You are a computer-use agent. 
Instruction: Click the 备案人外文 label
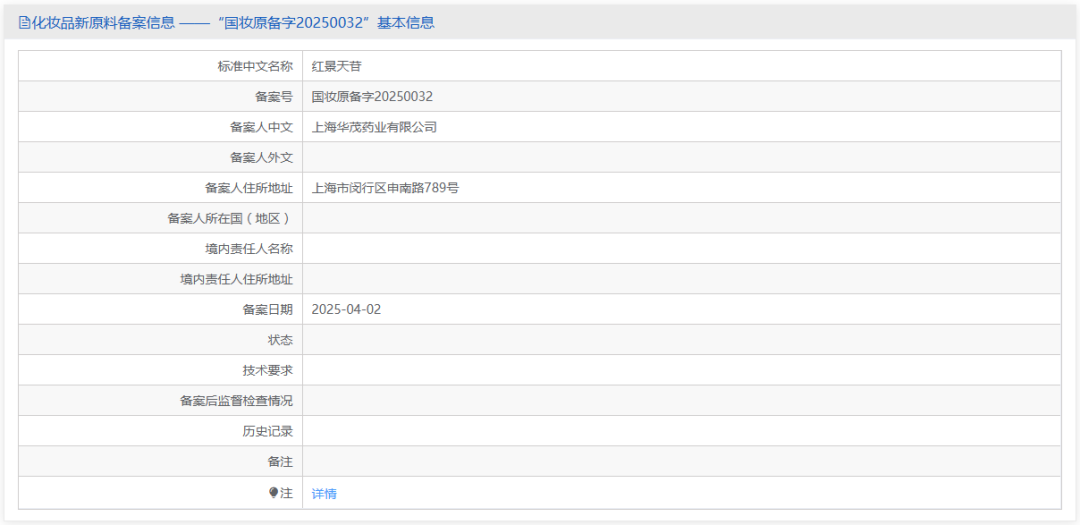[262, 158]
